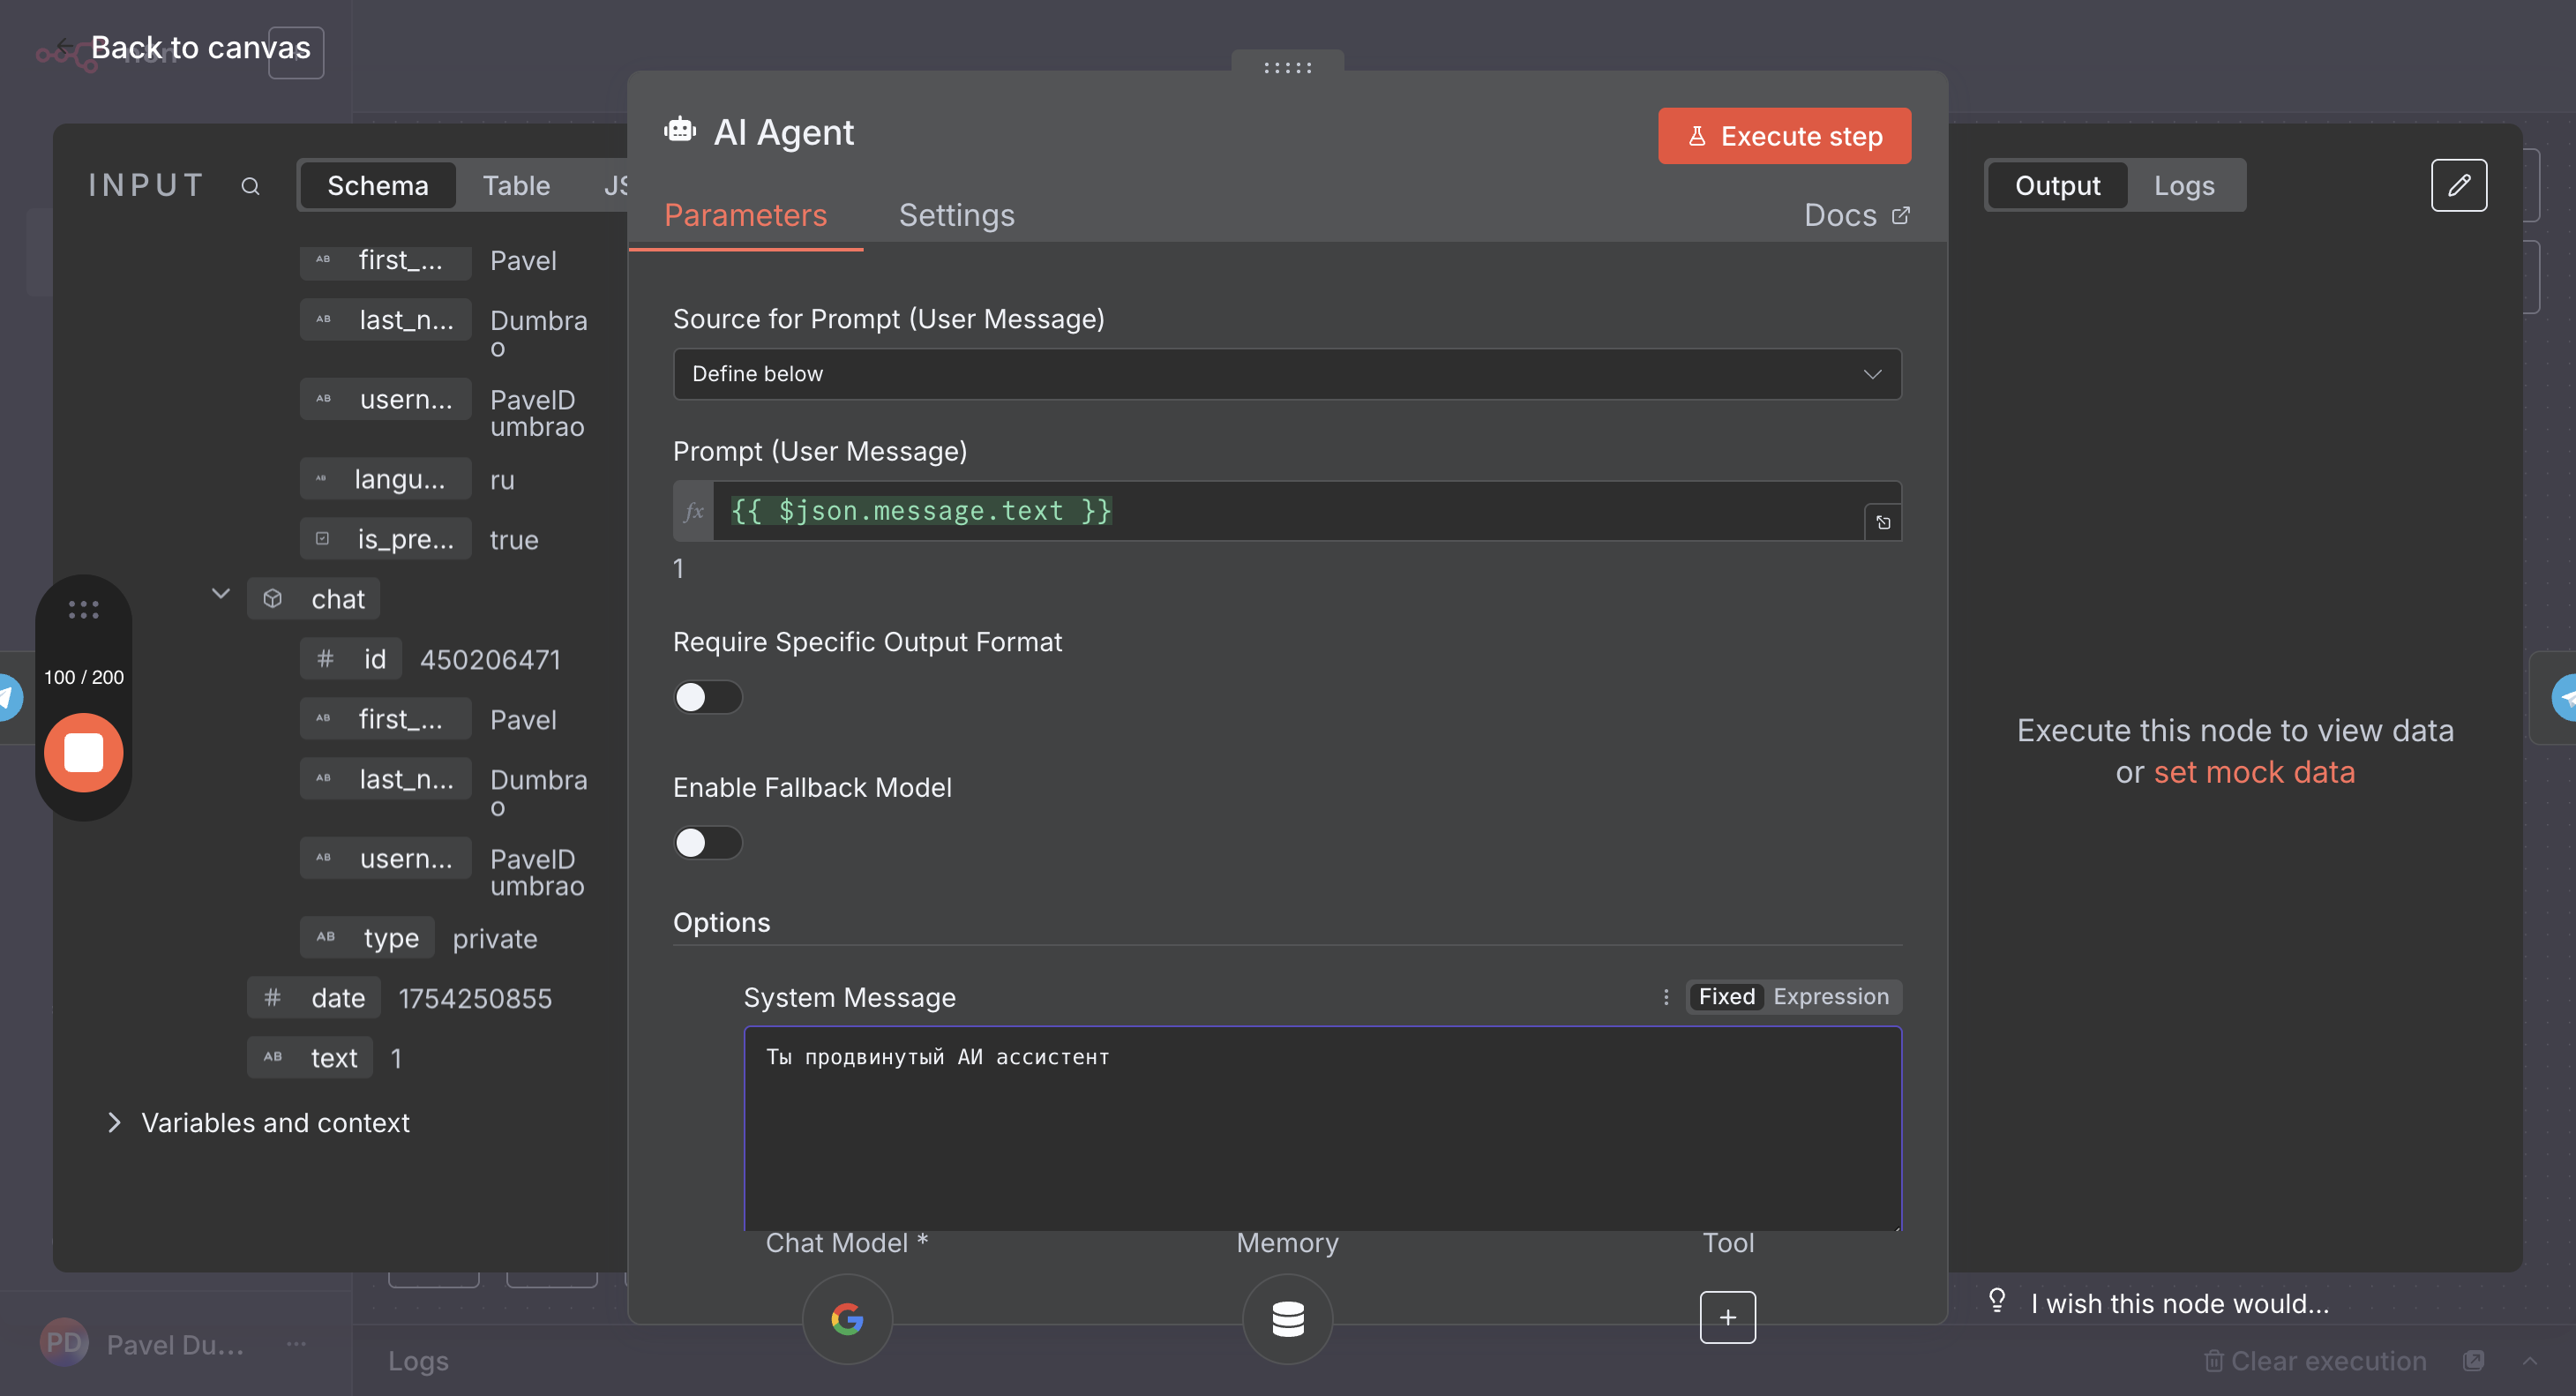Open the Memory database node icon

[1287, 1318]
